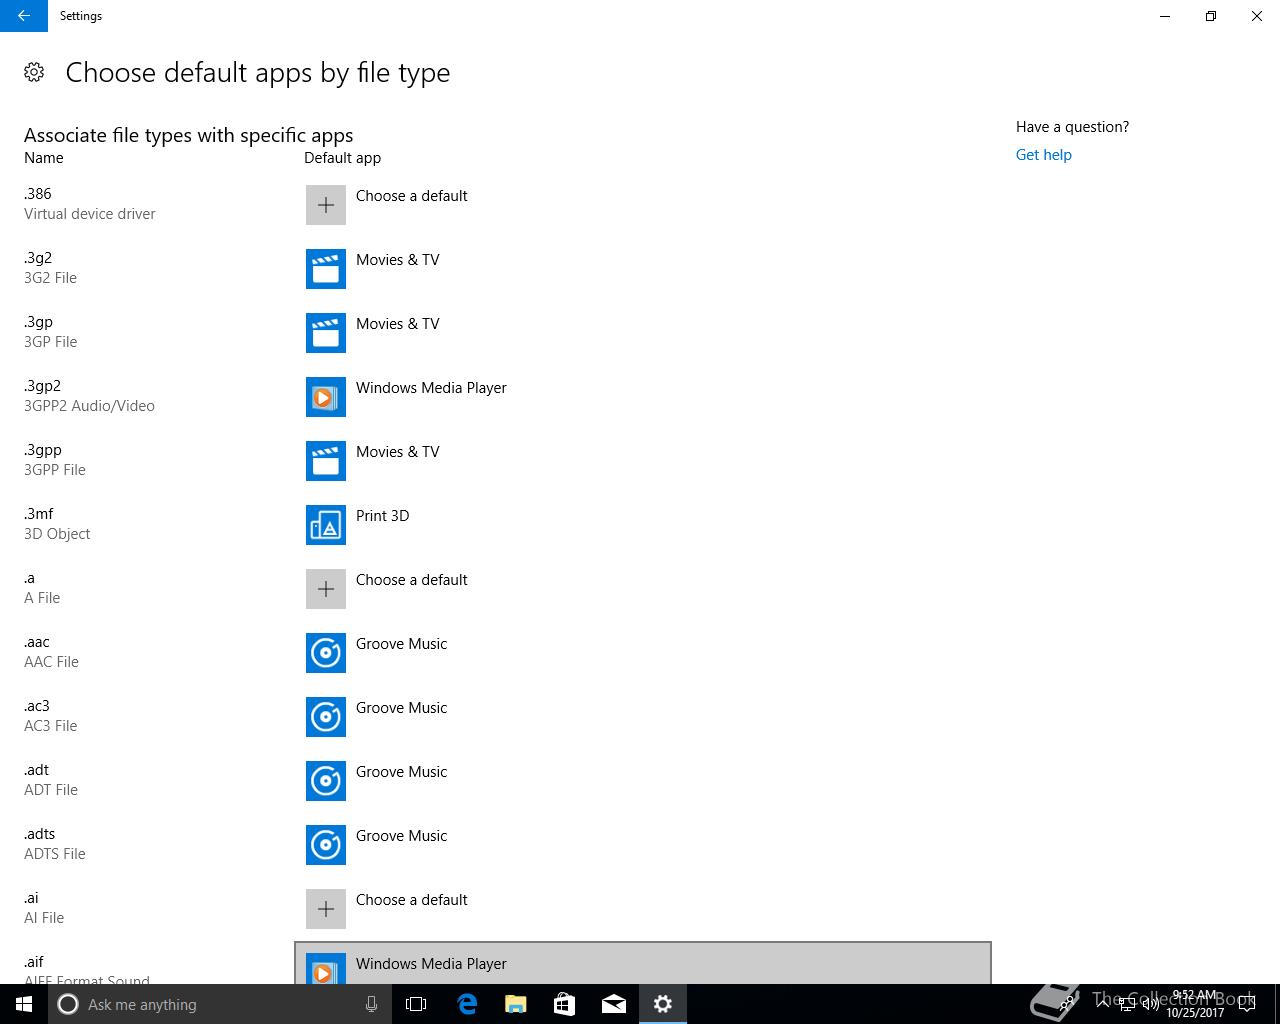Click the AC3 File description text
The height and width of the screenshot is (1024, 1280).
(50, 726)
